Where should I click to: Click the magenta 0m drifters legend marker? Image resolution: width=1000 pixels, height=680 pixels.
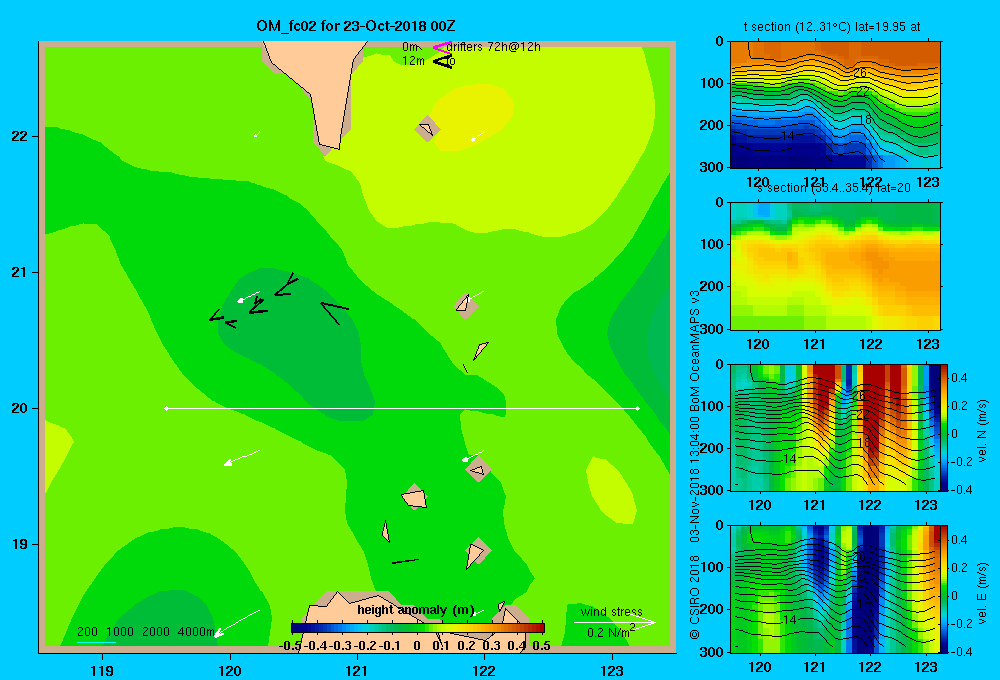[442, 47]
